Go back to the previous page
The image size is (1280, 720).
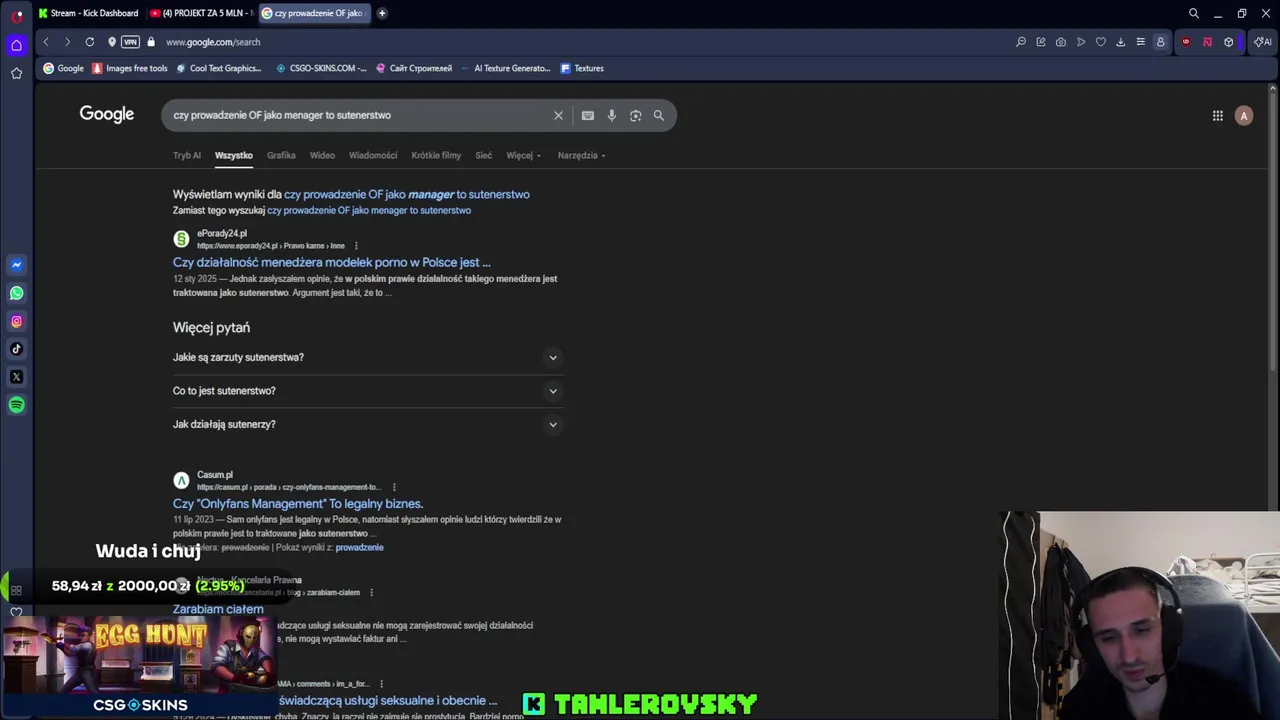[46, 42]
